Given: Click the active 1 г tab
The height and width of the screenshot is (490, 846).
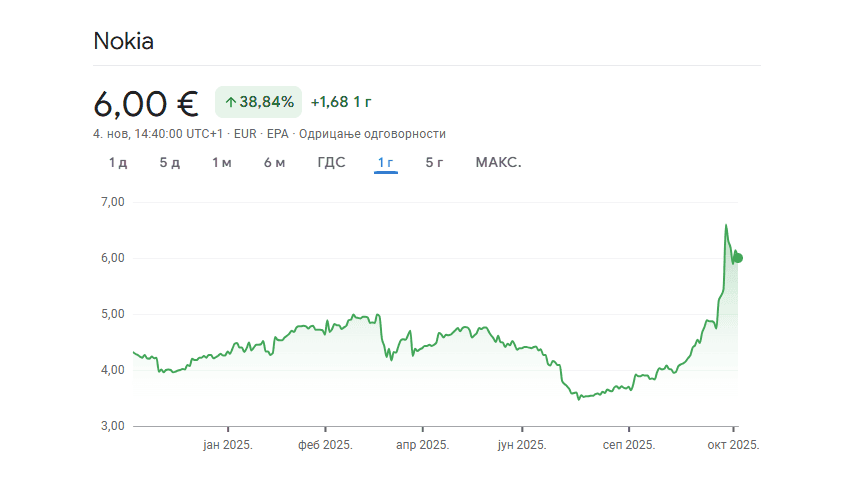Looking at the screenshot, I should 386,163.
